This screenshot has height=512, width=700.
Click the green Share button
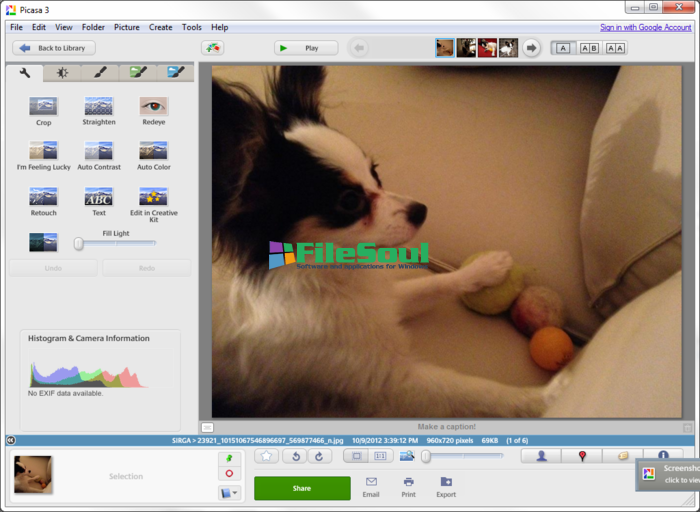(302, 488)
